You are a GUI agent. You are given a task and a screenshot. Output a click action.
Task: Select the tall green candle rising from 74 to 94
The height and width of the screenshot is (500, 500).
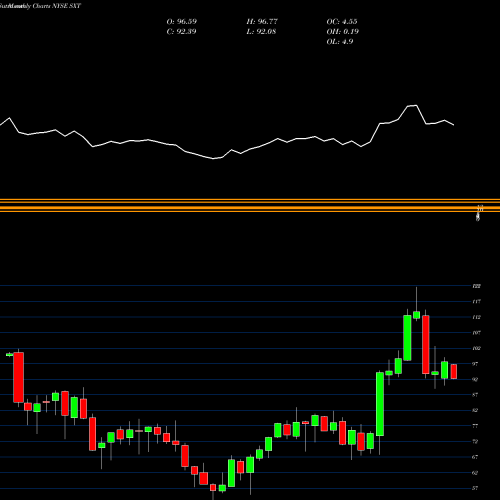pos(380,404)
